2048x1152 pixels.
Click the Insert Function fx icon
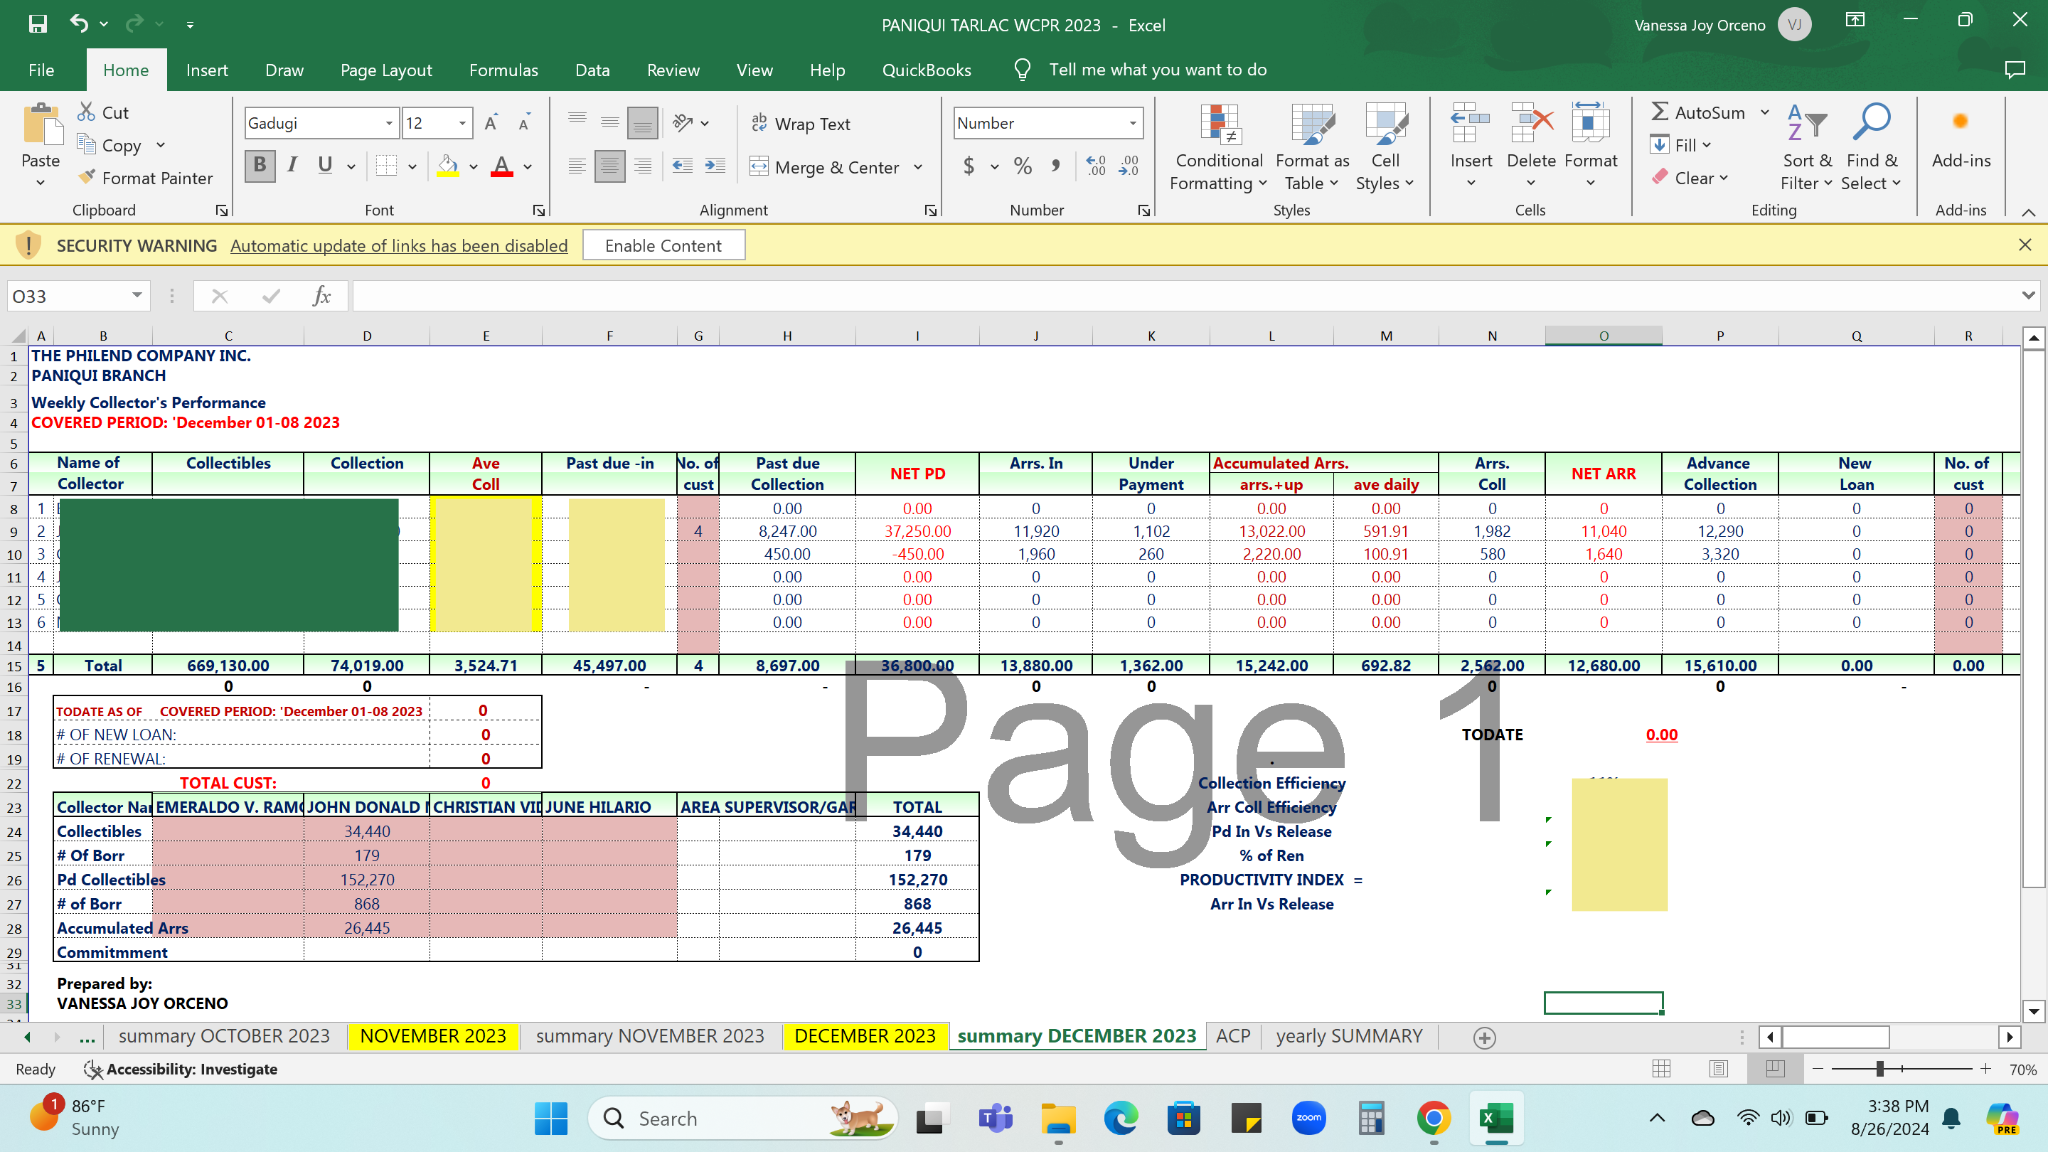321,296
